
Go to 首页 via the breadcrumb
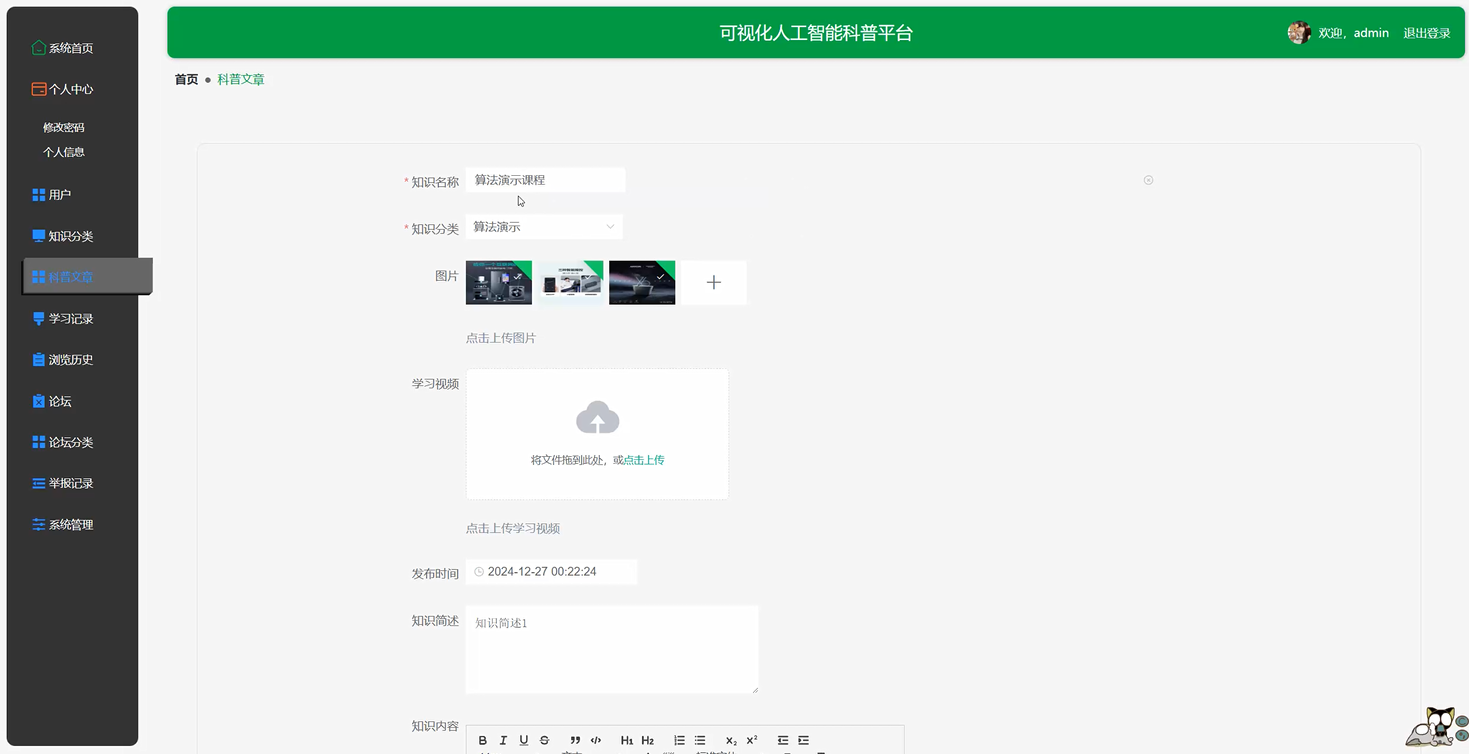(x=185, y=79)
